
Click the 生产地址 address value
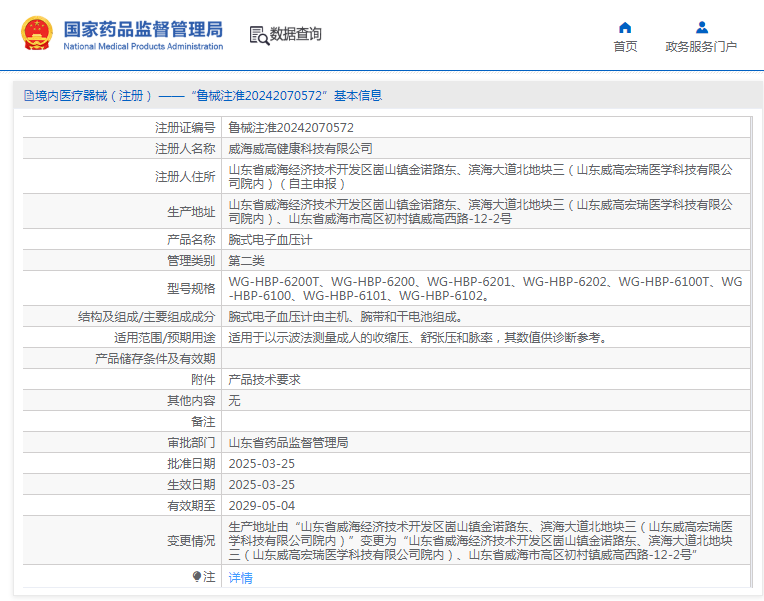point(480,212)
